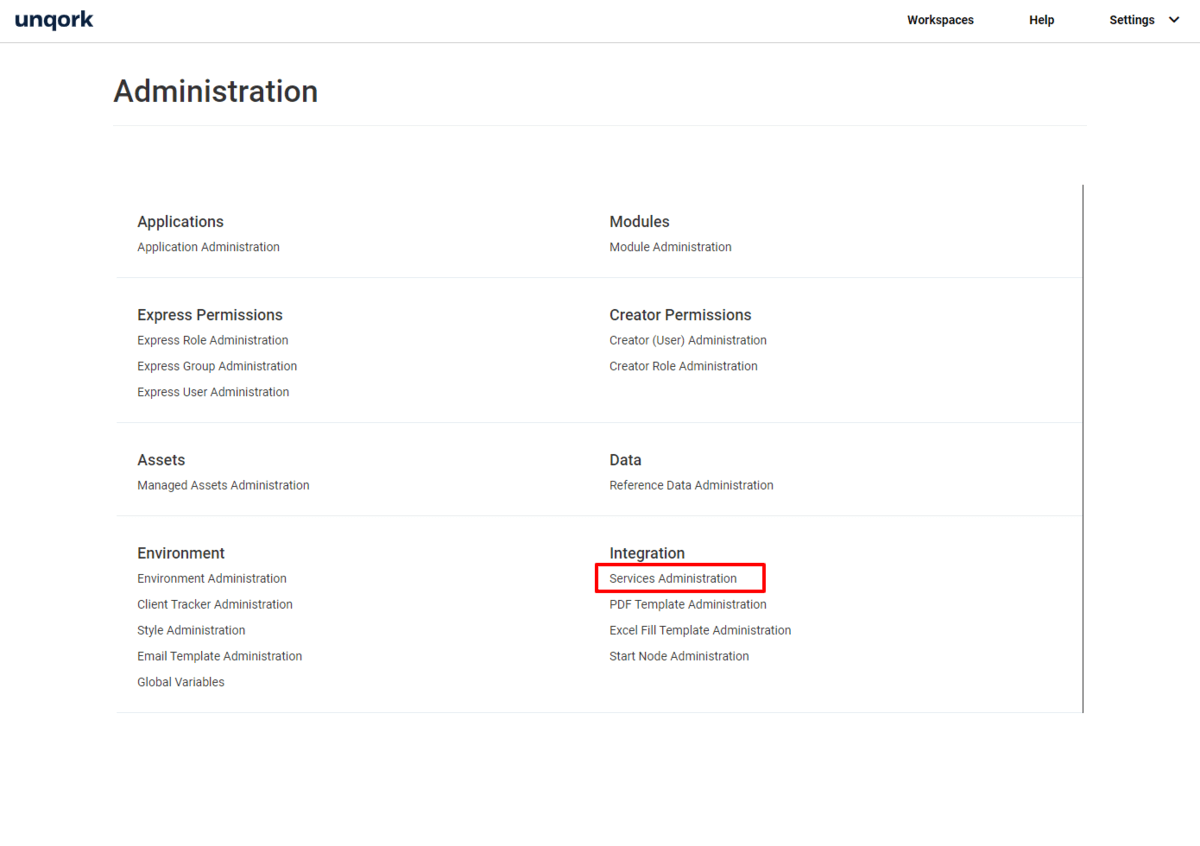Open Managed Assets Administration
1200x846 pixels.
point(223,485)
